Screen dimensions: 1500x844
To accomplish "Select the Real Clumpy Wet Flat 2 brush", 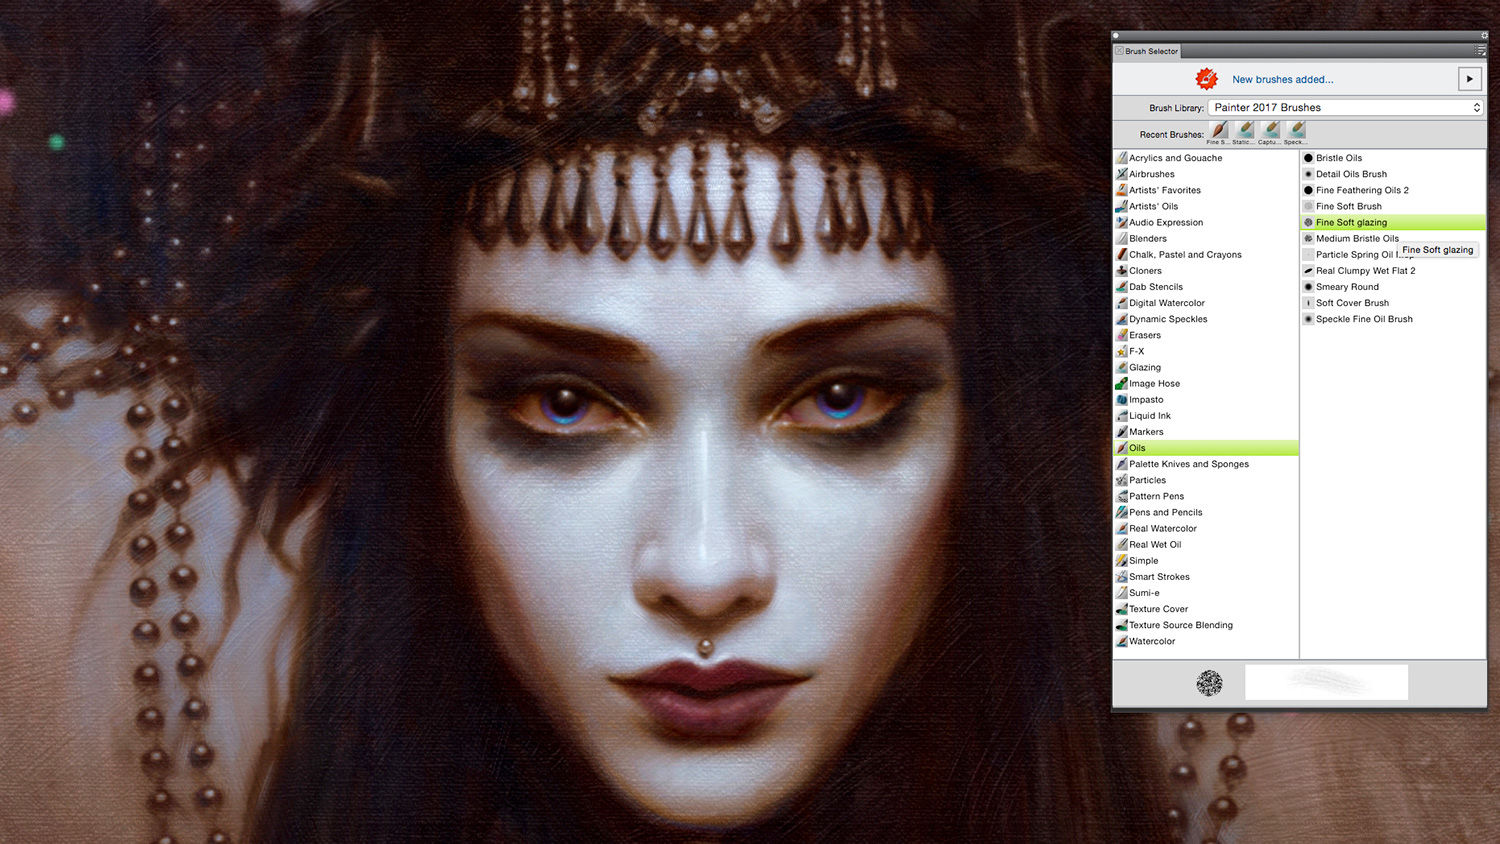I will (1365, 271).
